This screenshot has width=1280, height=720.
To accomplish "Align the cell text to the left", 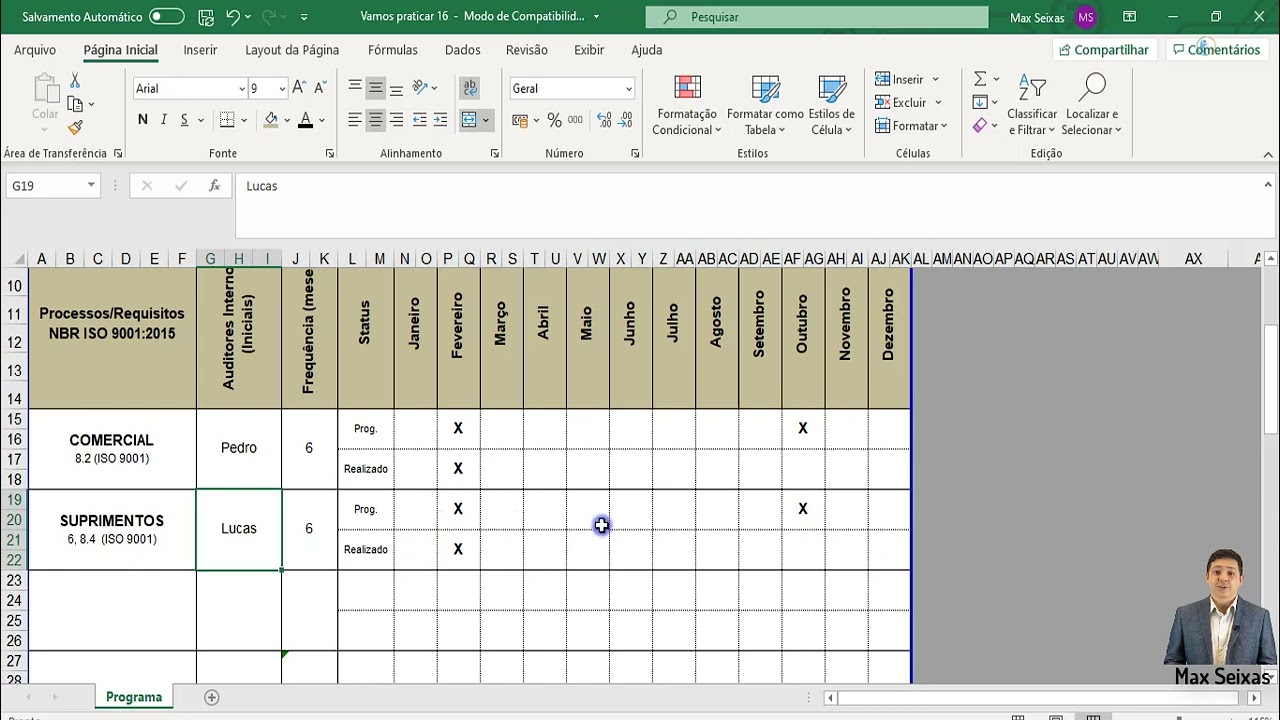I will click(x=354, y=120).
